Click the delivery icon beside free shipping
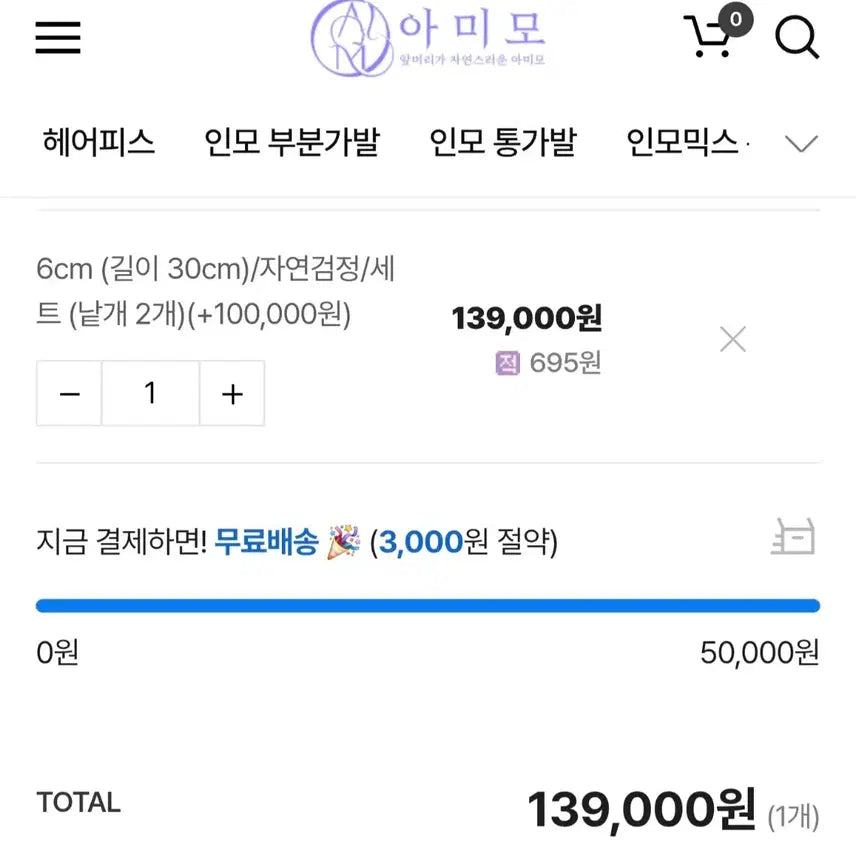This screenshot has height=856, width=856. click(x=793, y=538)
